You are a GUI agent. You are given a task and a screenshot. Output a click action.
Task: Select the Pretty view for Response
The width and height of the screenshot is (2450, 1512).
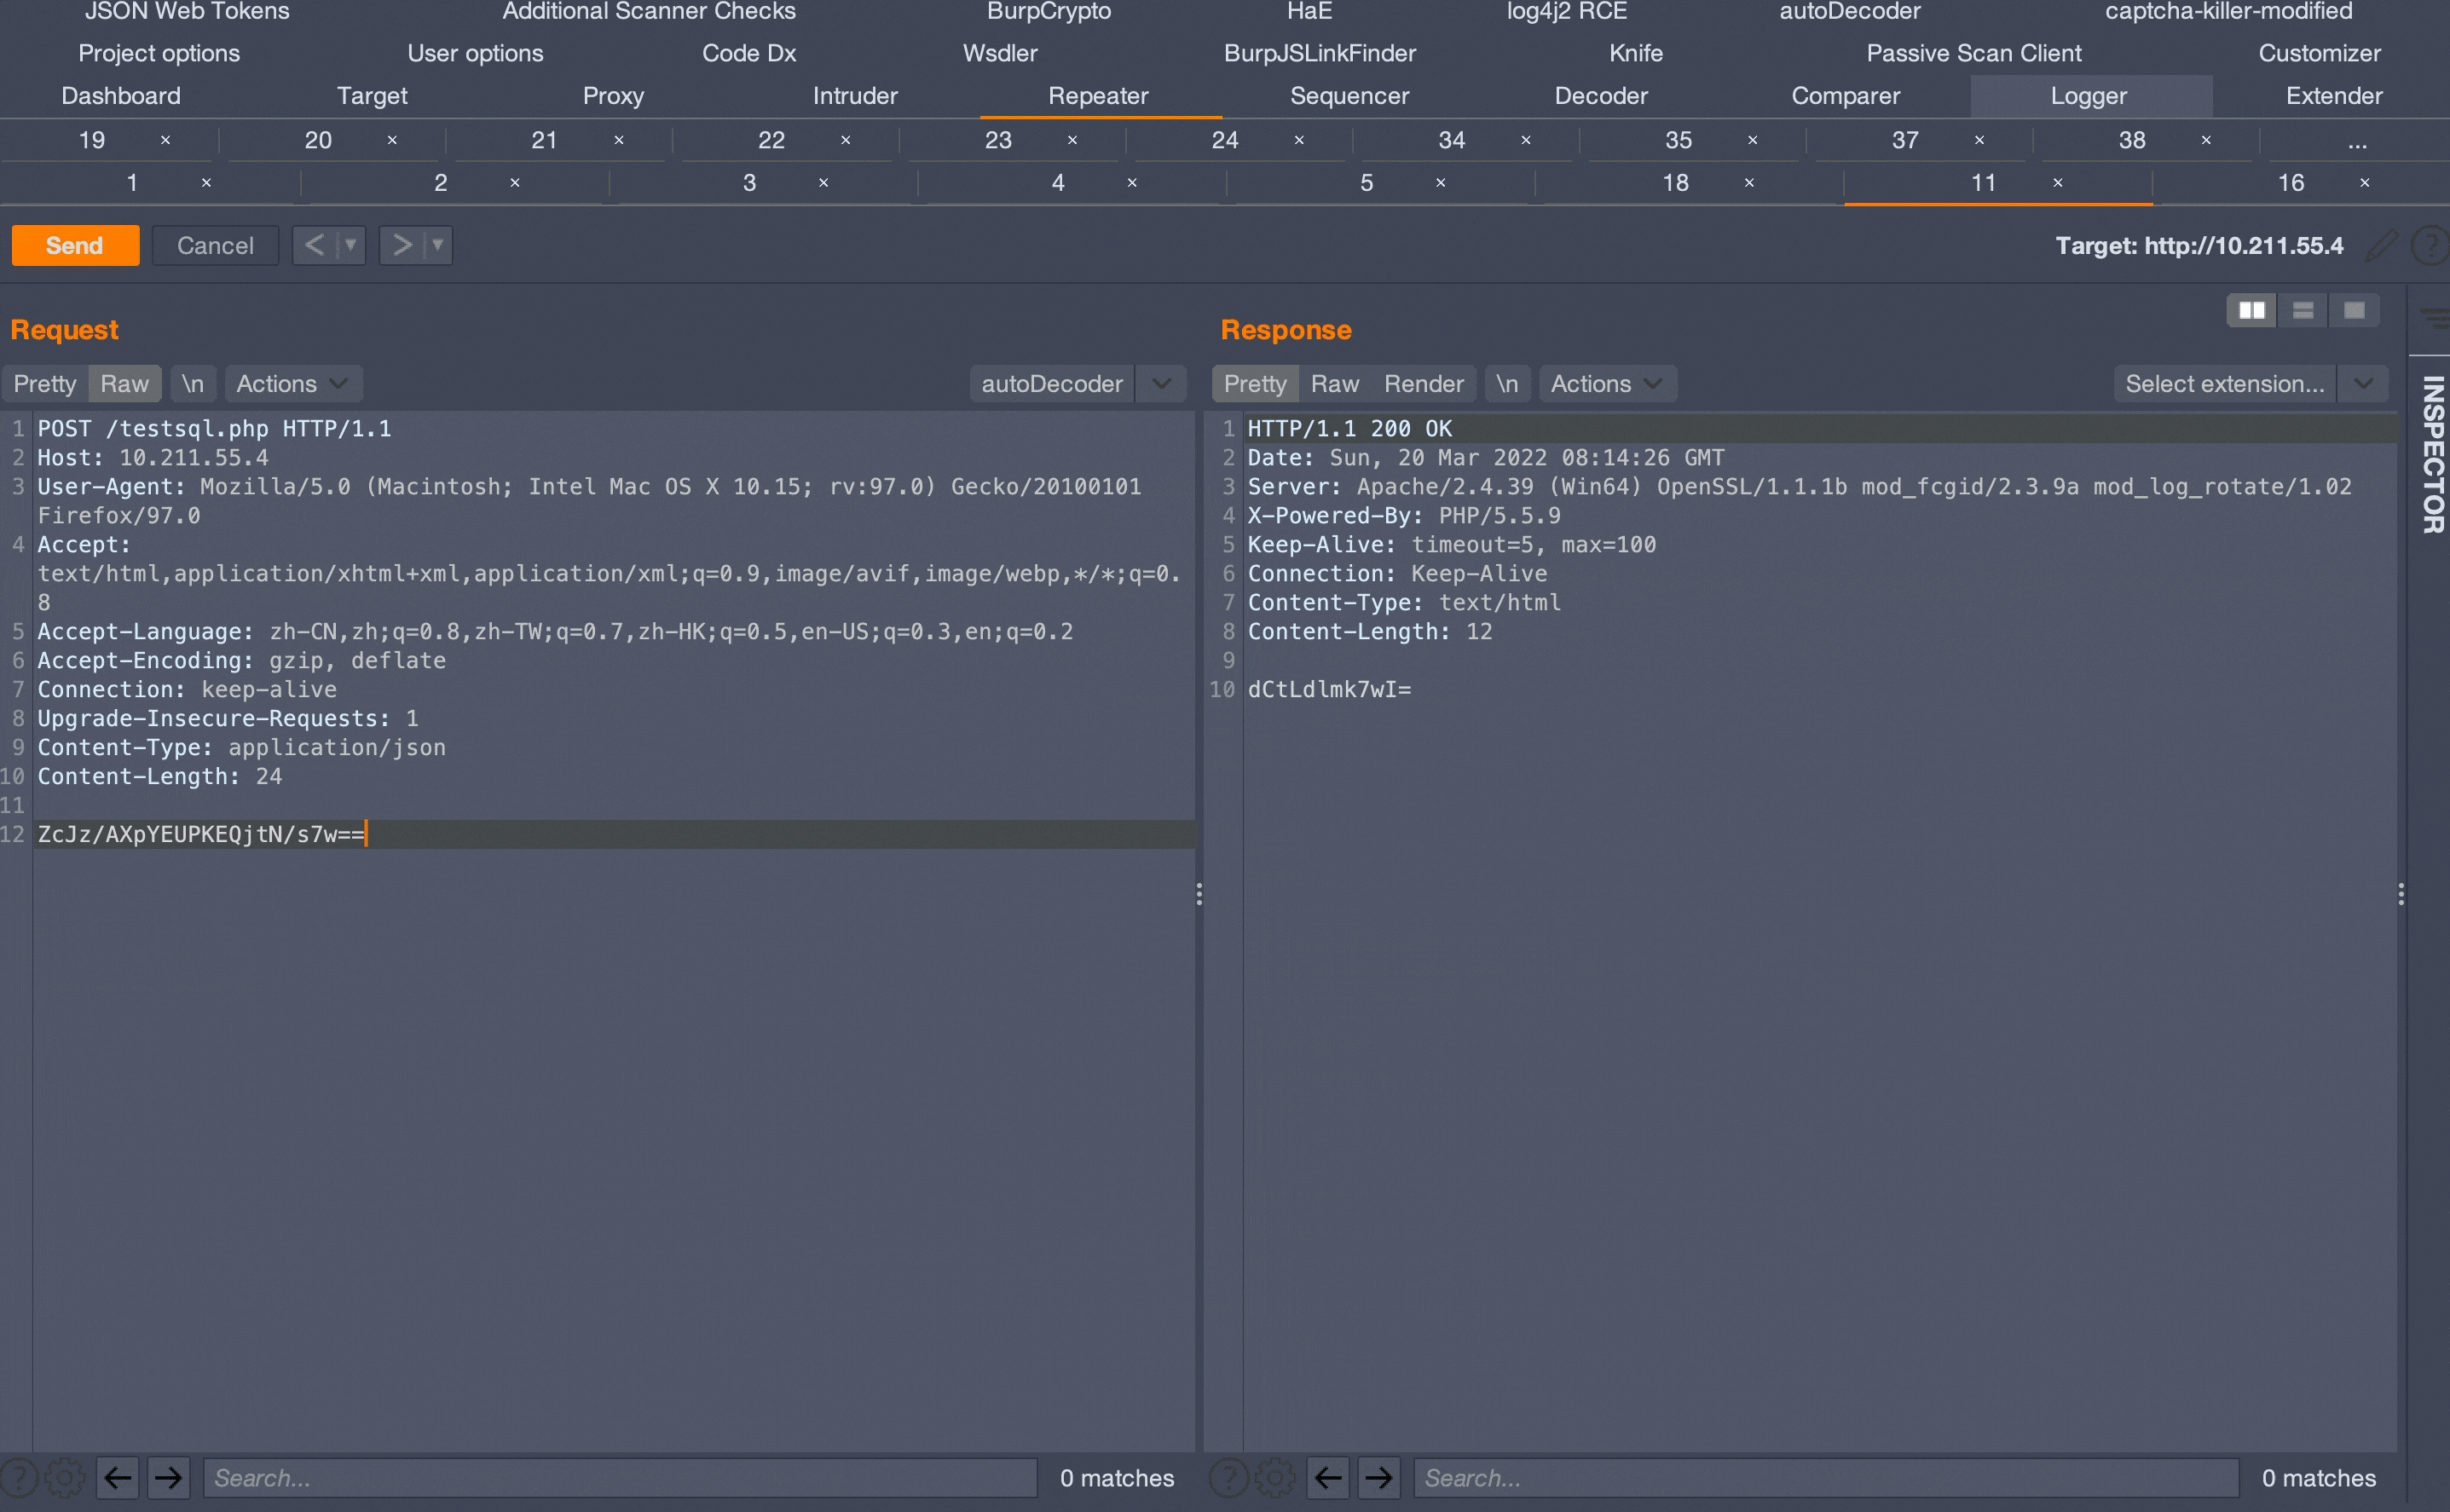tap(1255, 384)
